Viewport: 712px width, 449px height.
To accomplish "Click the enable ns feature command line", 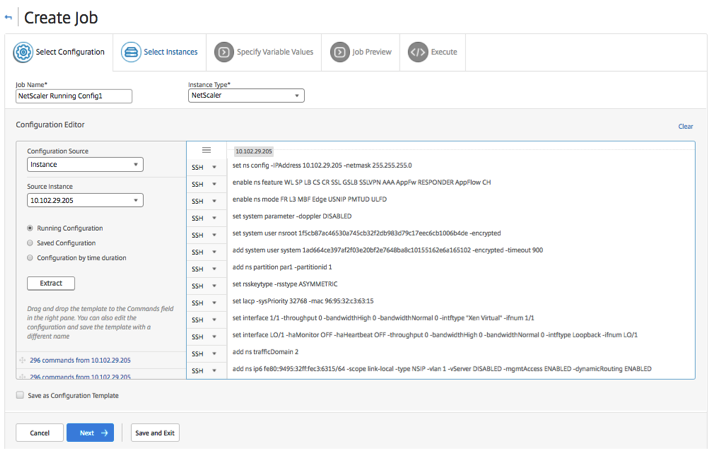I will tap(361, 182).
